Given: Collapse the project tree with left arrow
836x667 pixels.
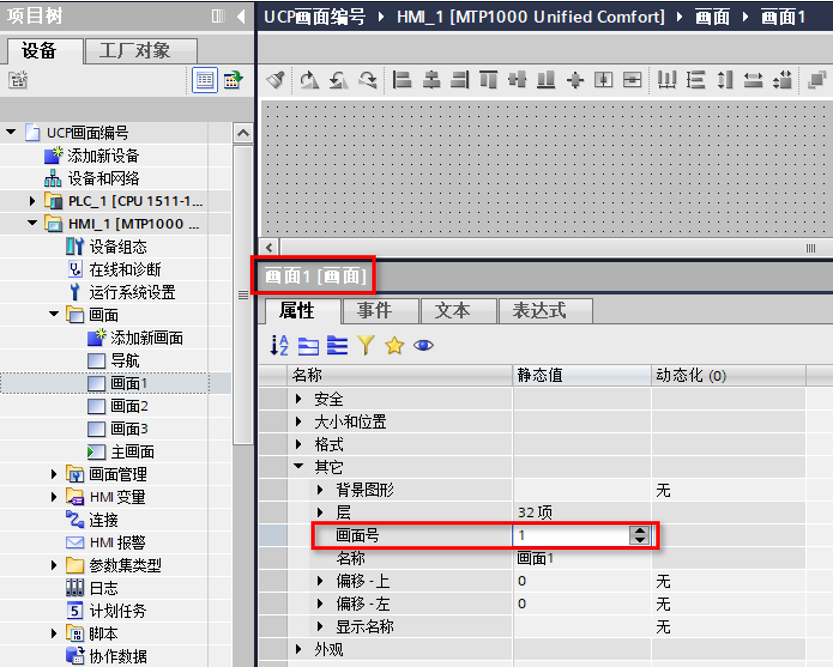Looking at the screenshot, I should click(241, 17).
